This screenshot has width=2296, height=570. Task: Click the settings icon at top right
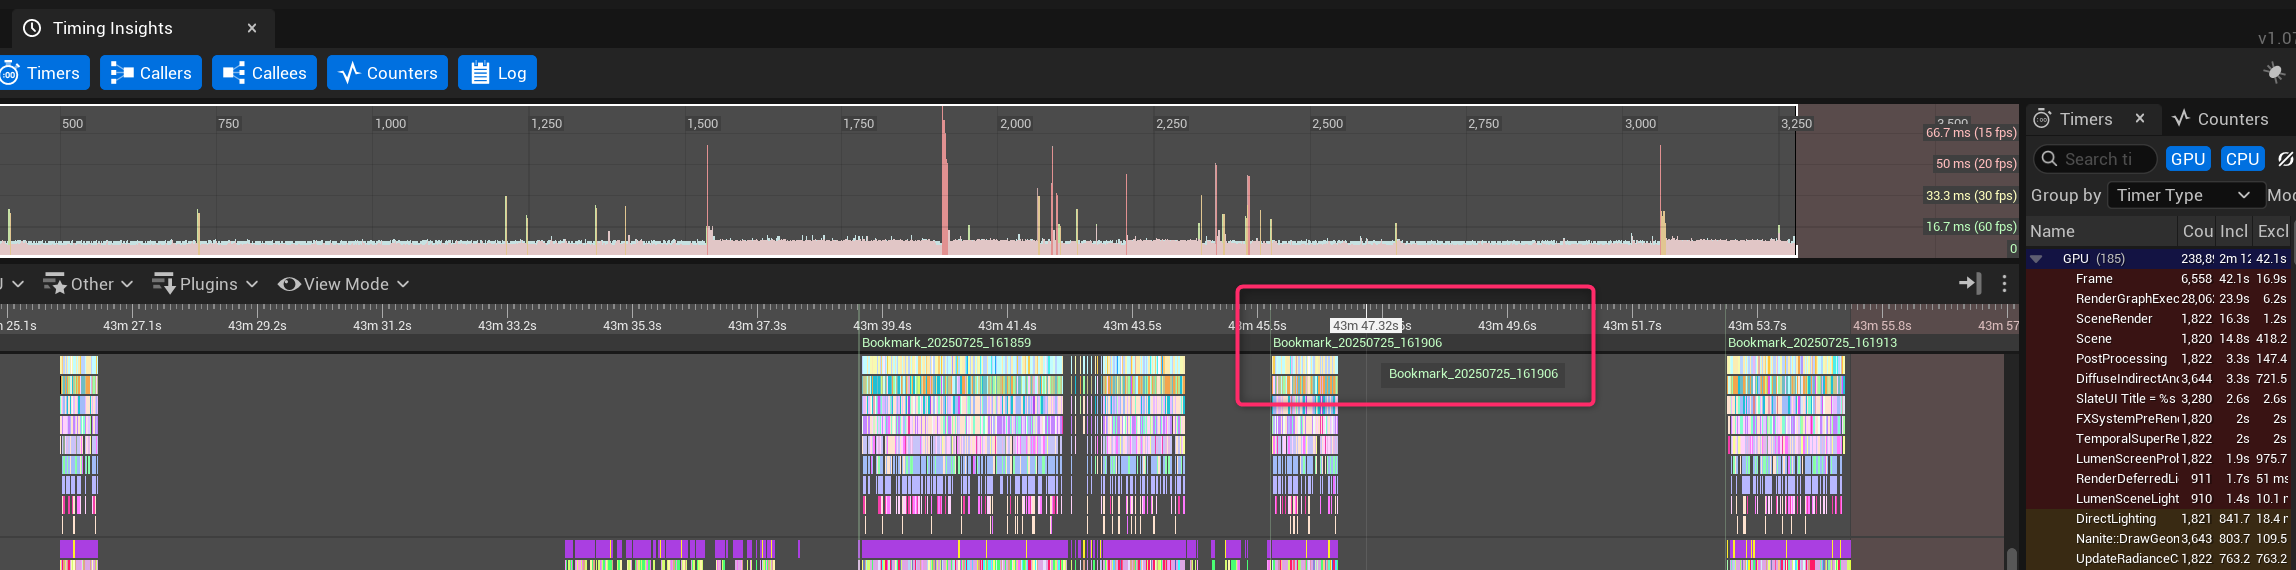click(2273, 73)
